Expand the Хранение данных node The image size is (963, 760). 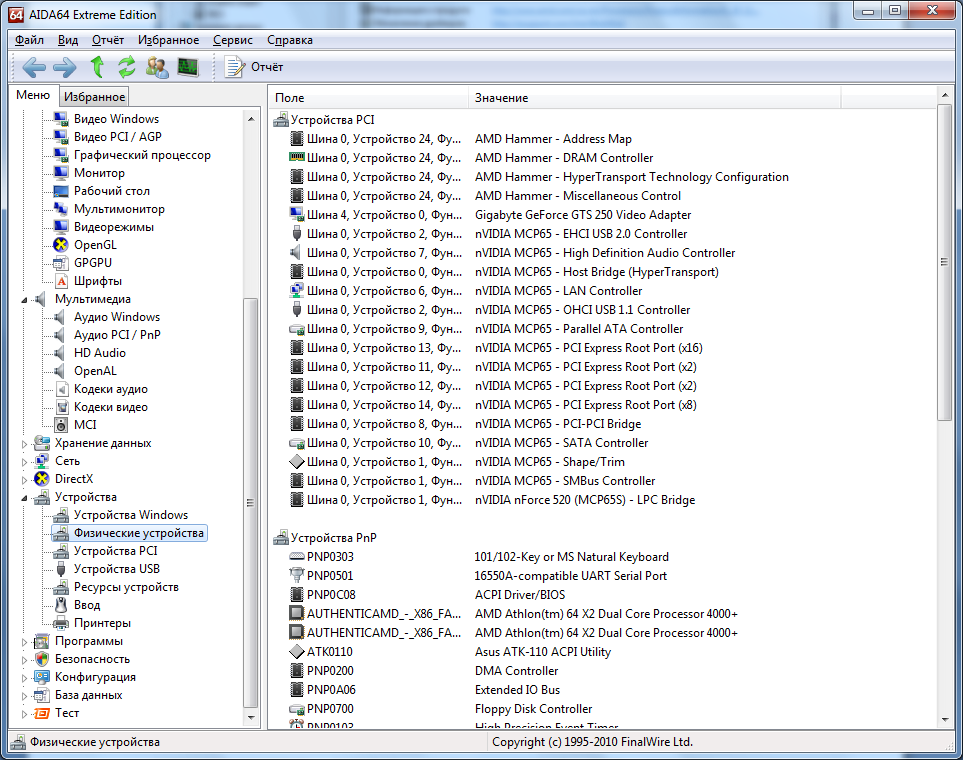(x=24, y=444)
